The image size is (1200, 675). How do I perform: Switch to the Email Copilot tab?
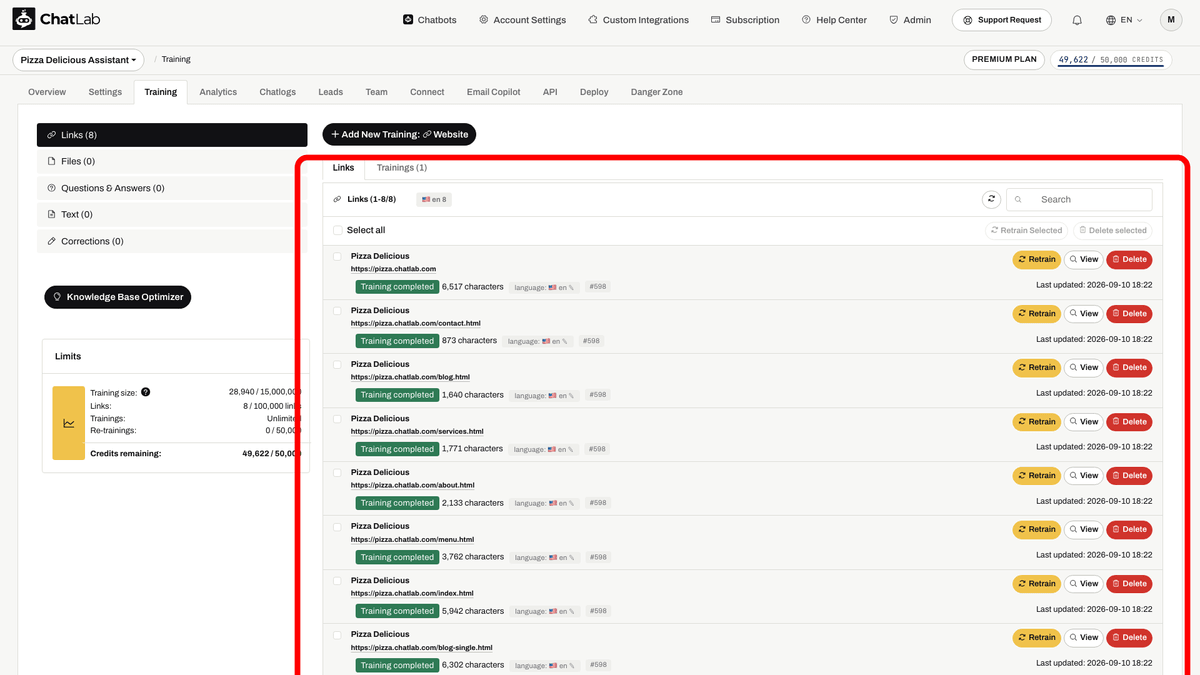493,92
